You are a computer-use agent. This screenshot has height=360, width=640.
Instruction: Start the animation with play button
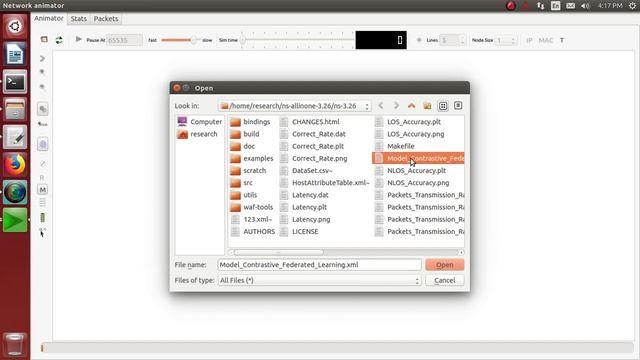[78, 39]
